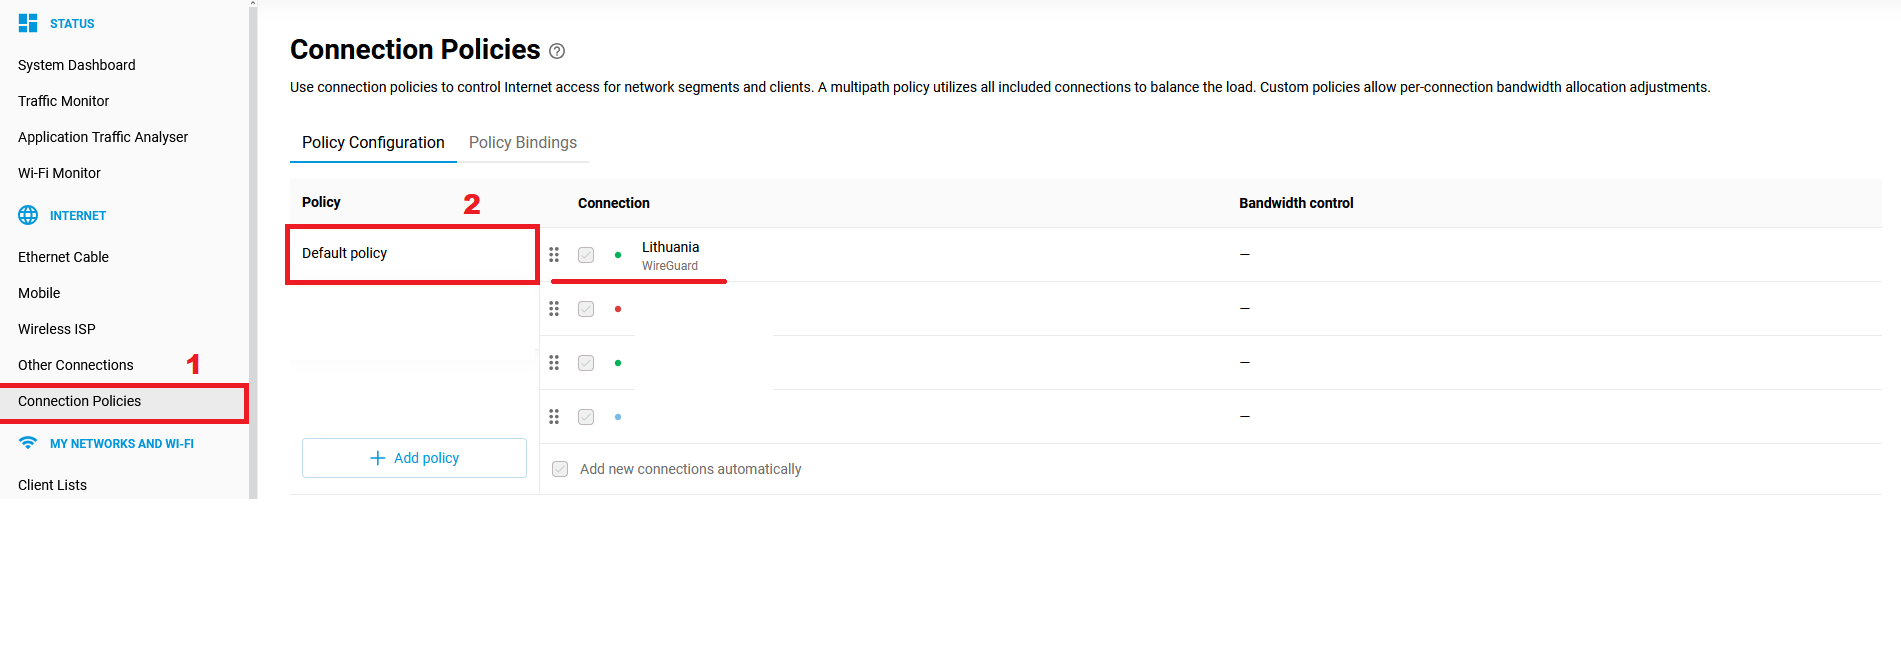Click the sidebar vertical scrollbar
This screenshot has width=1901, height=665.
pyautogui.click(x=253, y=250)
